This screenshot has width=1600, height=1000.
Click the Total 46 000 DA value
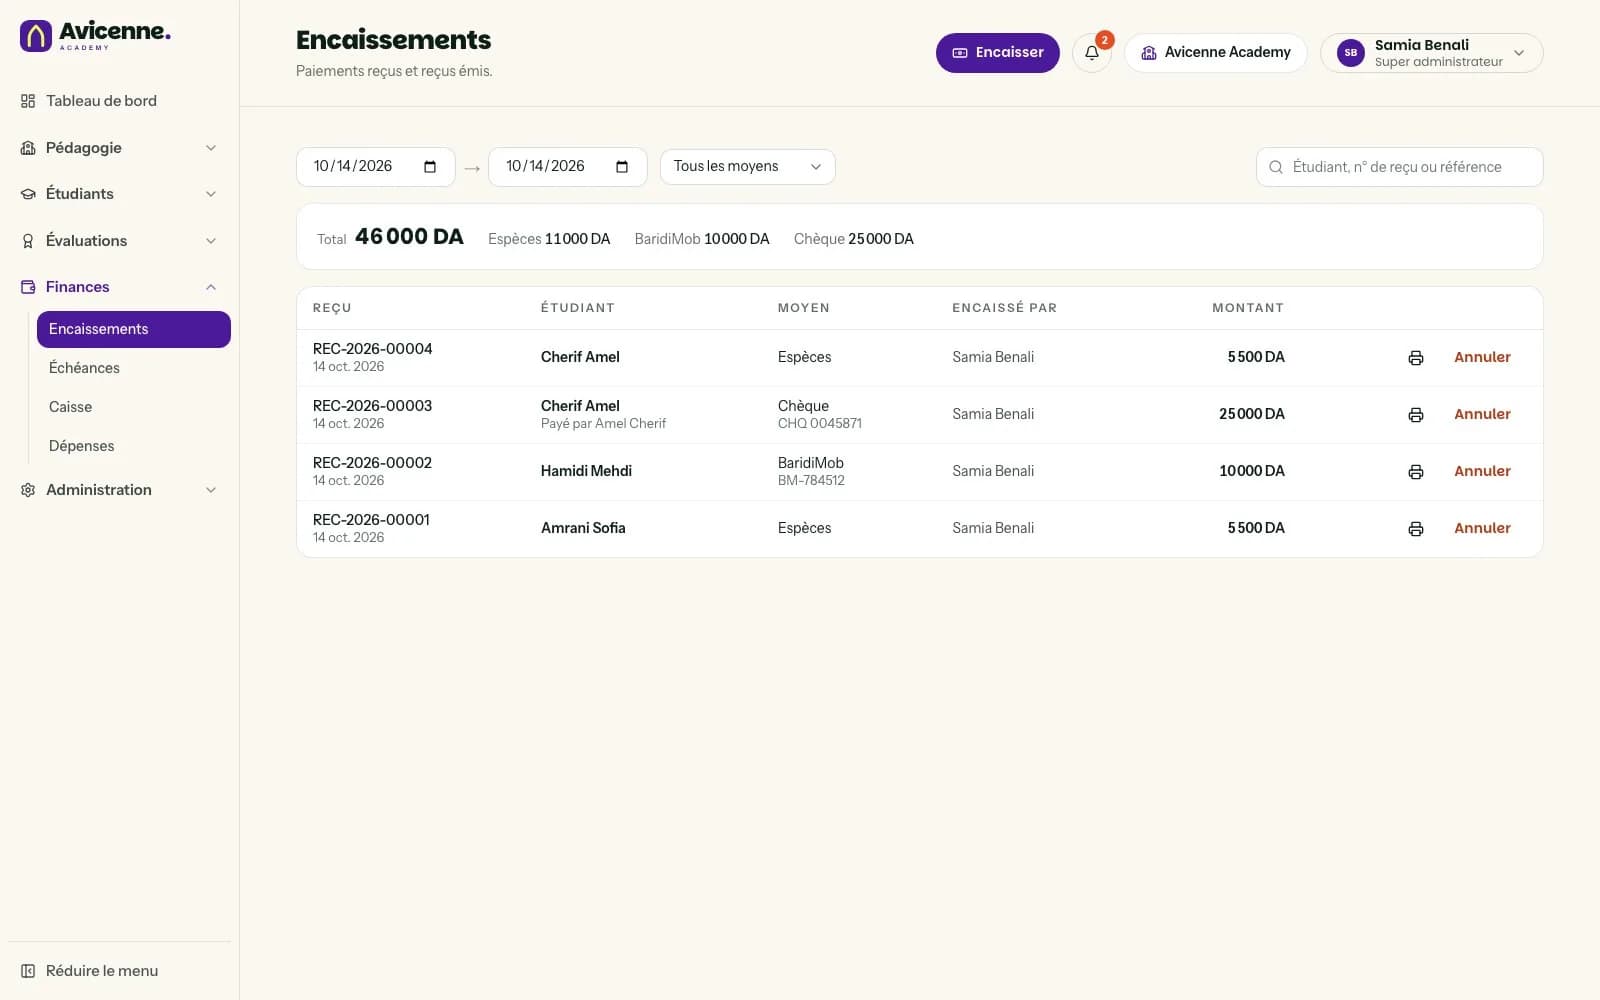(x=409, y=237)
